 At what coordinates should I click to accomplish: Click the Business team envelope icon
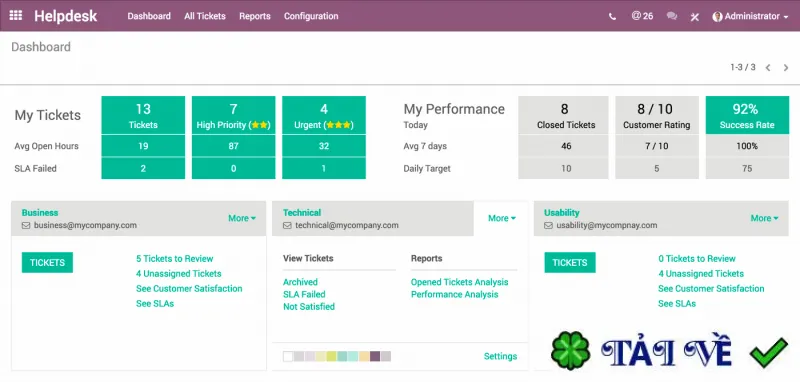pos(26,225)
